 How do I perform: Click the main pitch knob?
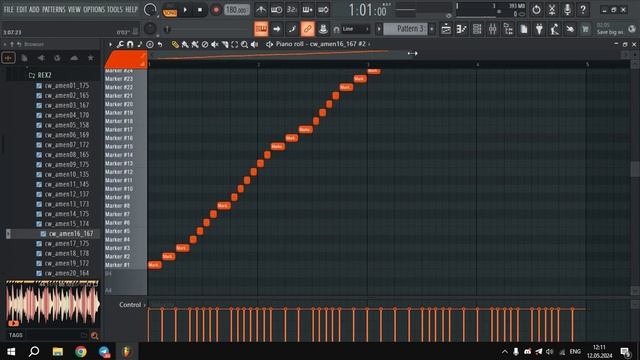point(150,29)
